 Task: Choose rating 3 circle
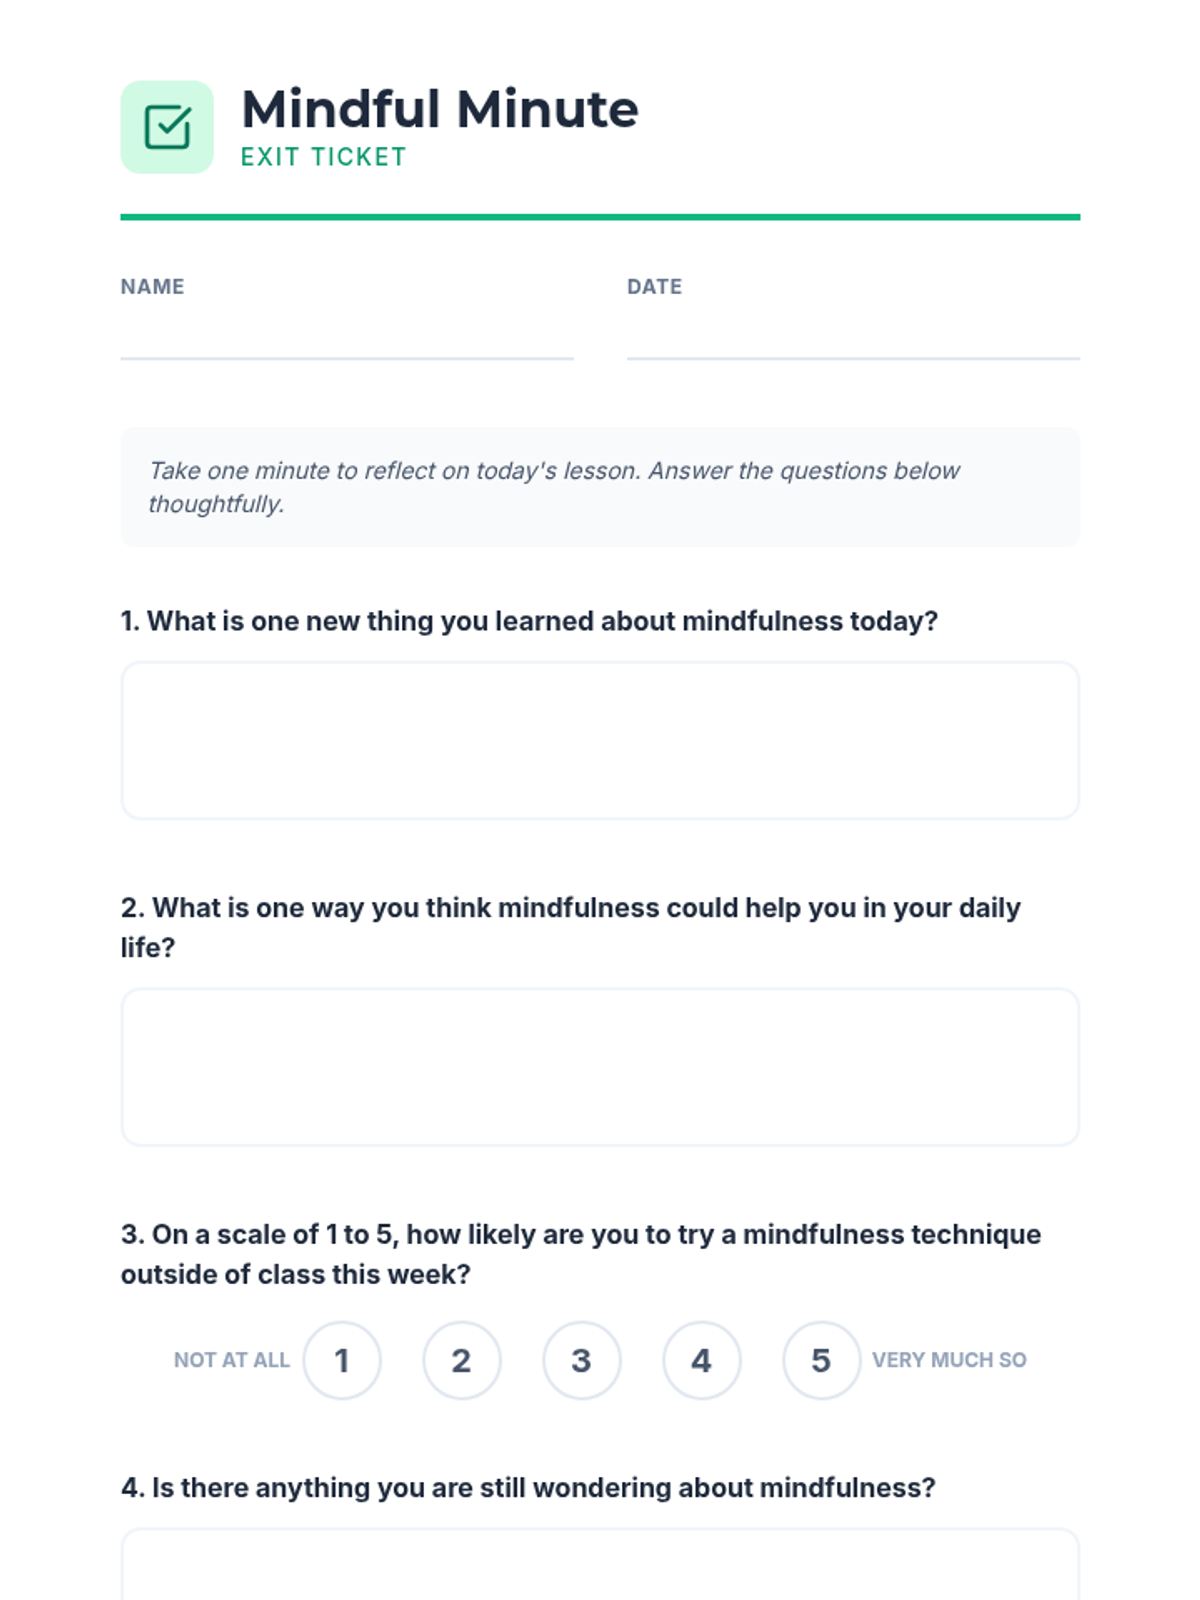point(581,1360)
